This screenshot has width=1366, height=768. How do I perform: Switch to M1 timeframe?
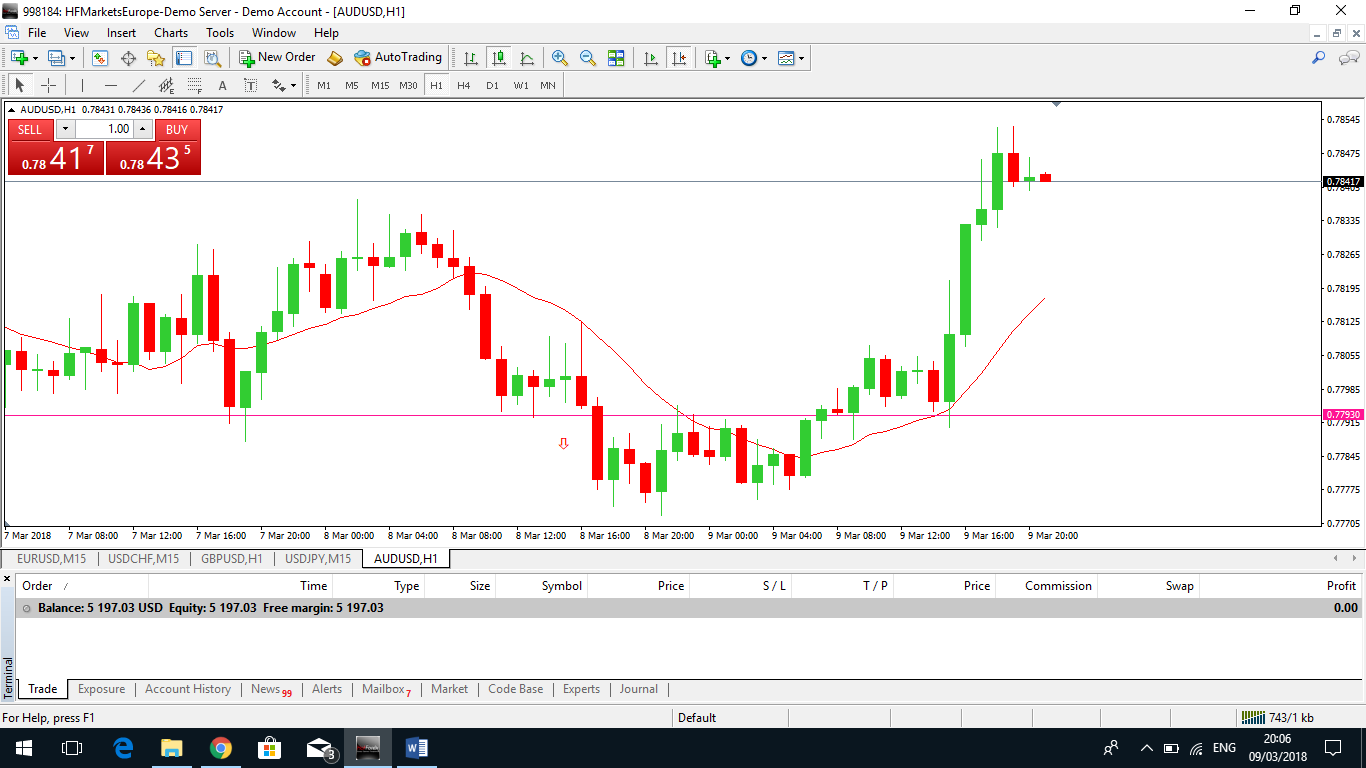(324, 85)
